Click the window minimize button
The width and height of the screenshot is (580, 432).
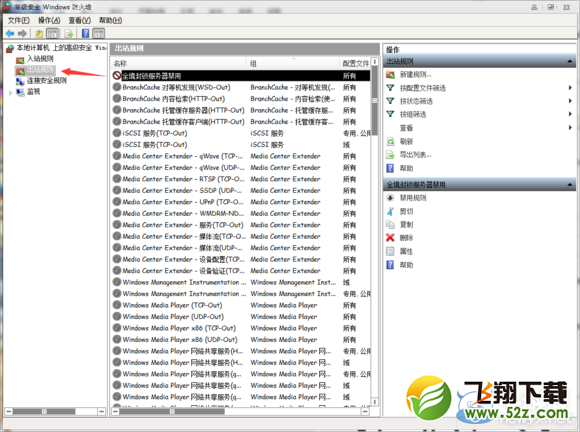(534, 7)
